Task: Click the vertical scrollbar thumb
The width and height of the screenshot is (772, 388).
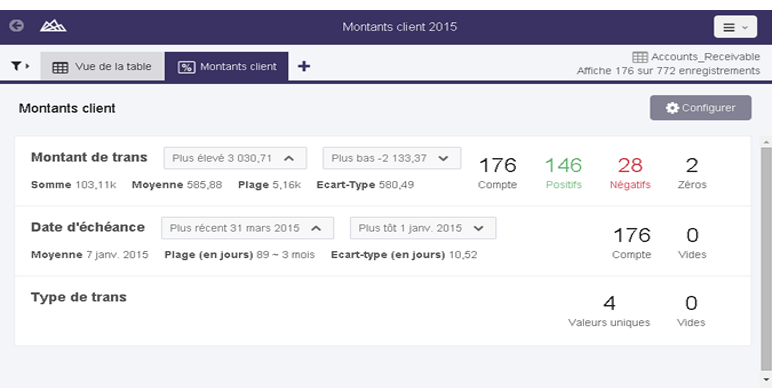Action: click(x=766, y=259)
